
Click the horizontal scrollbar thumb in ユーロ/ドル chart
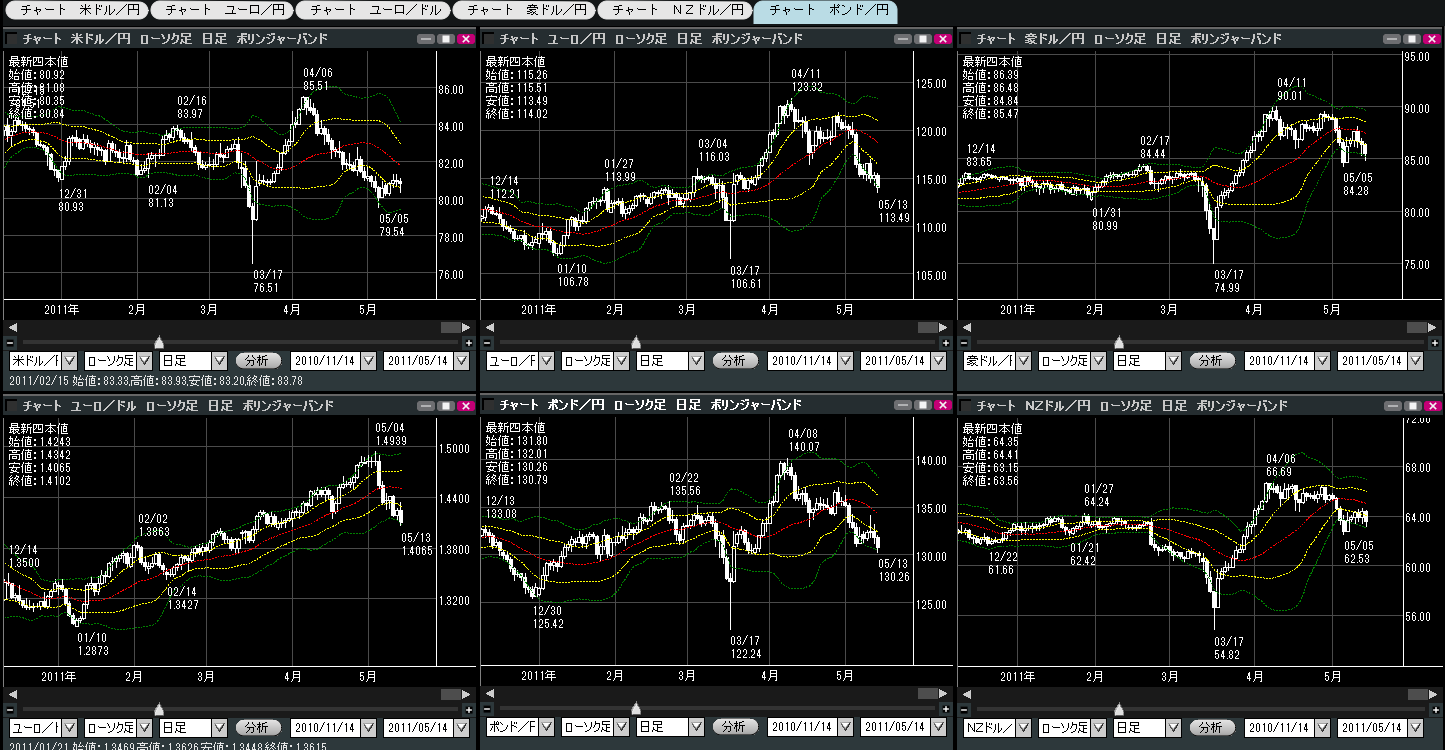click(451, 694)
